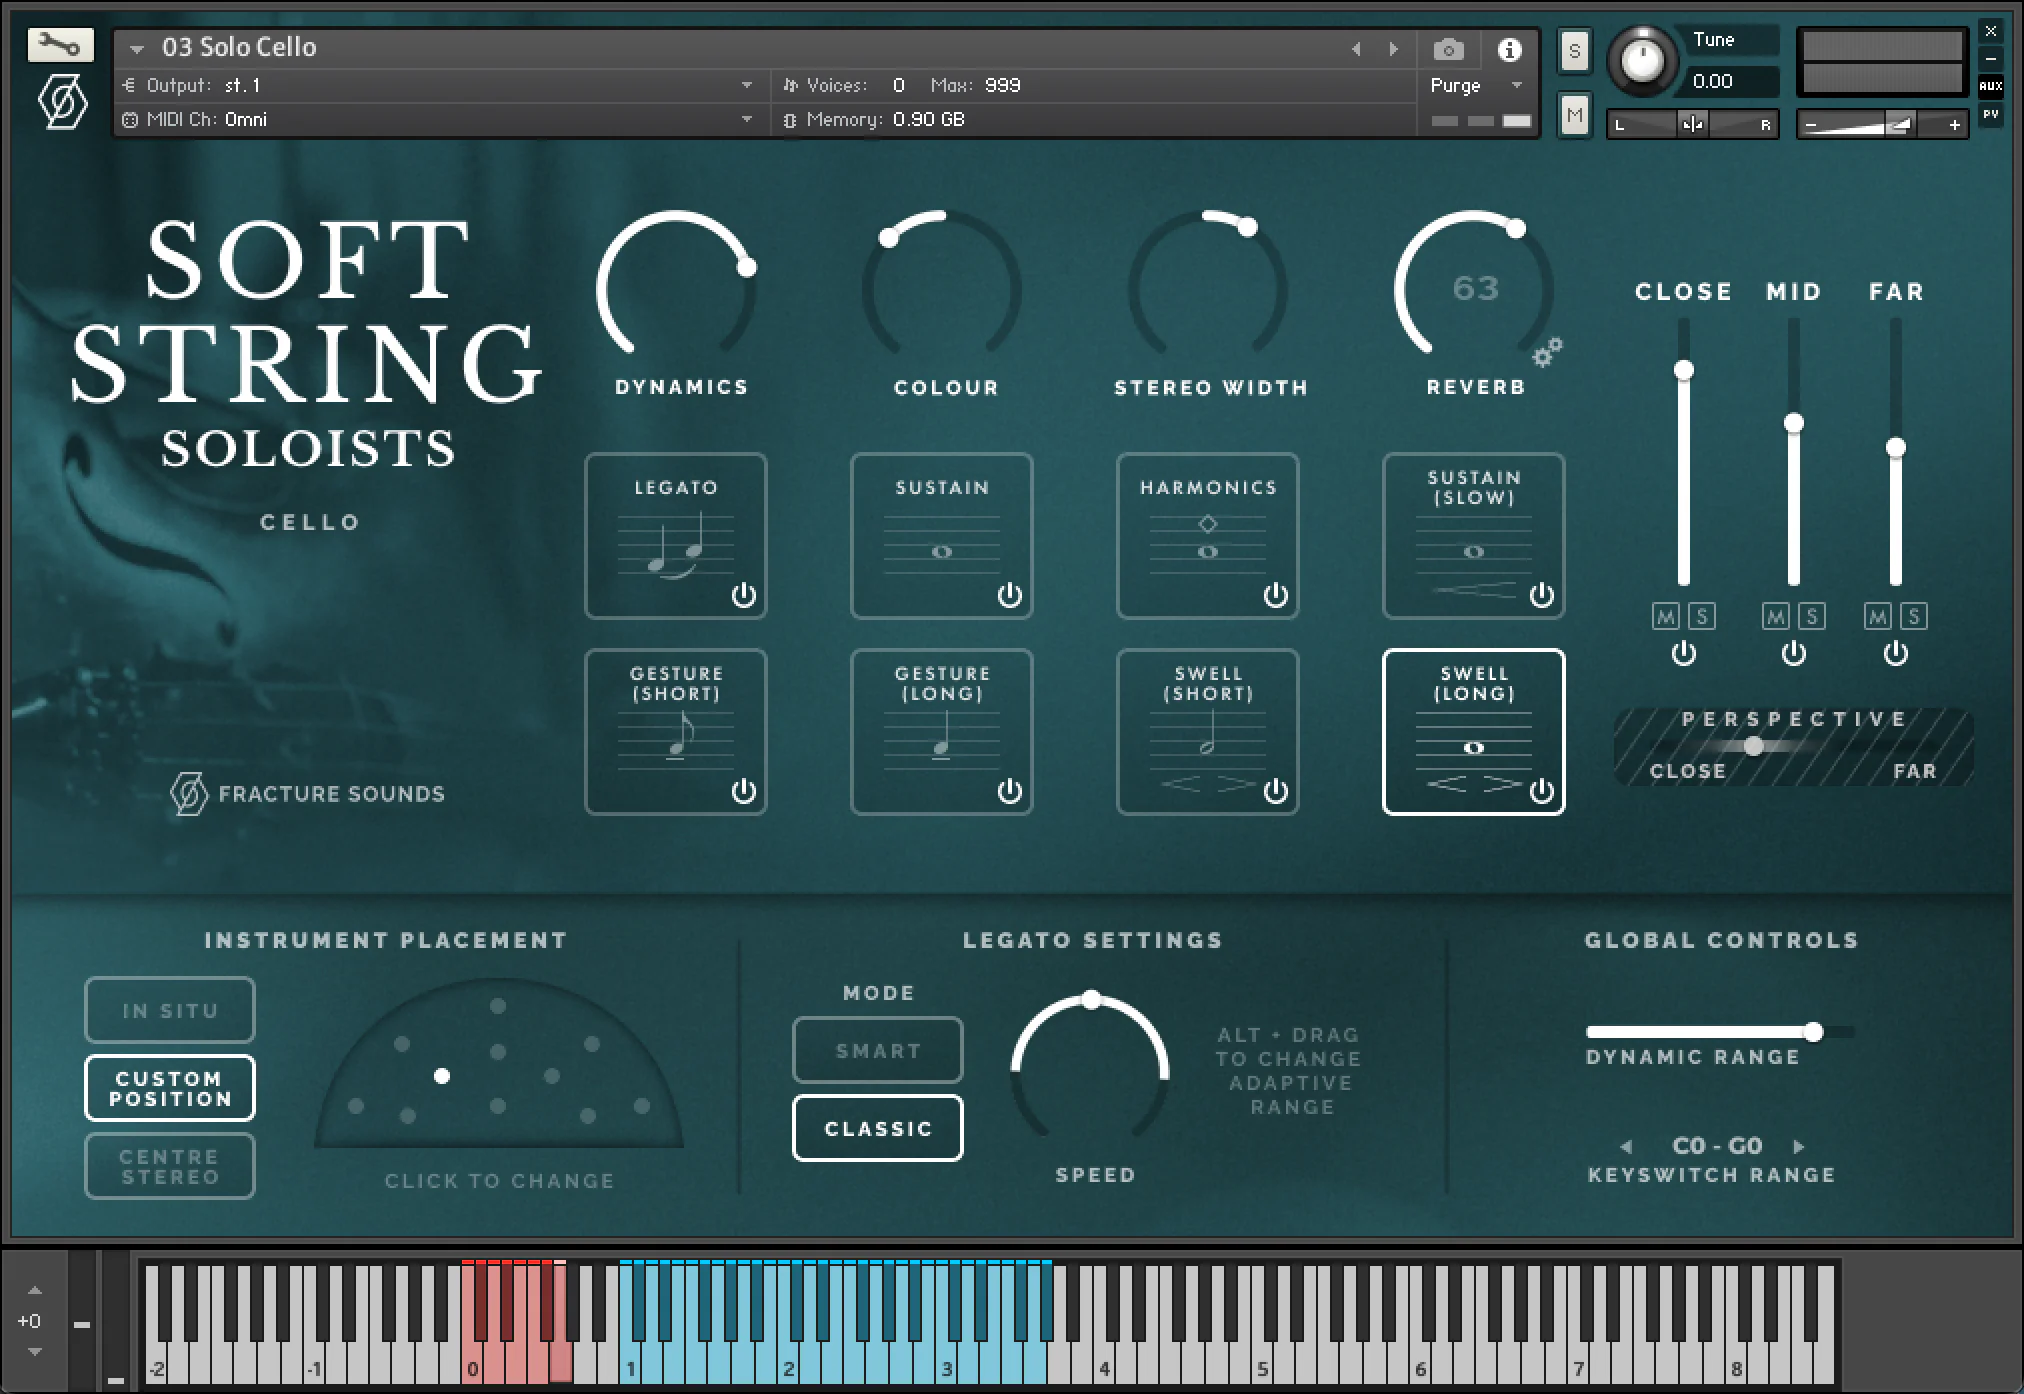Activate the Centre Stereo placement
This screenshot has height=1394, width=2024.
coord(169,1166)
